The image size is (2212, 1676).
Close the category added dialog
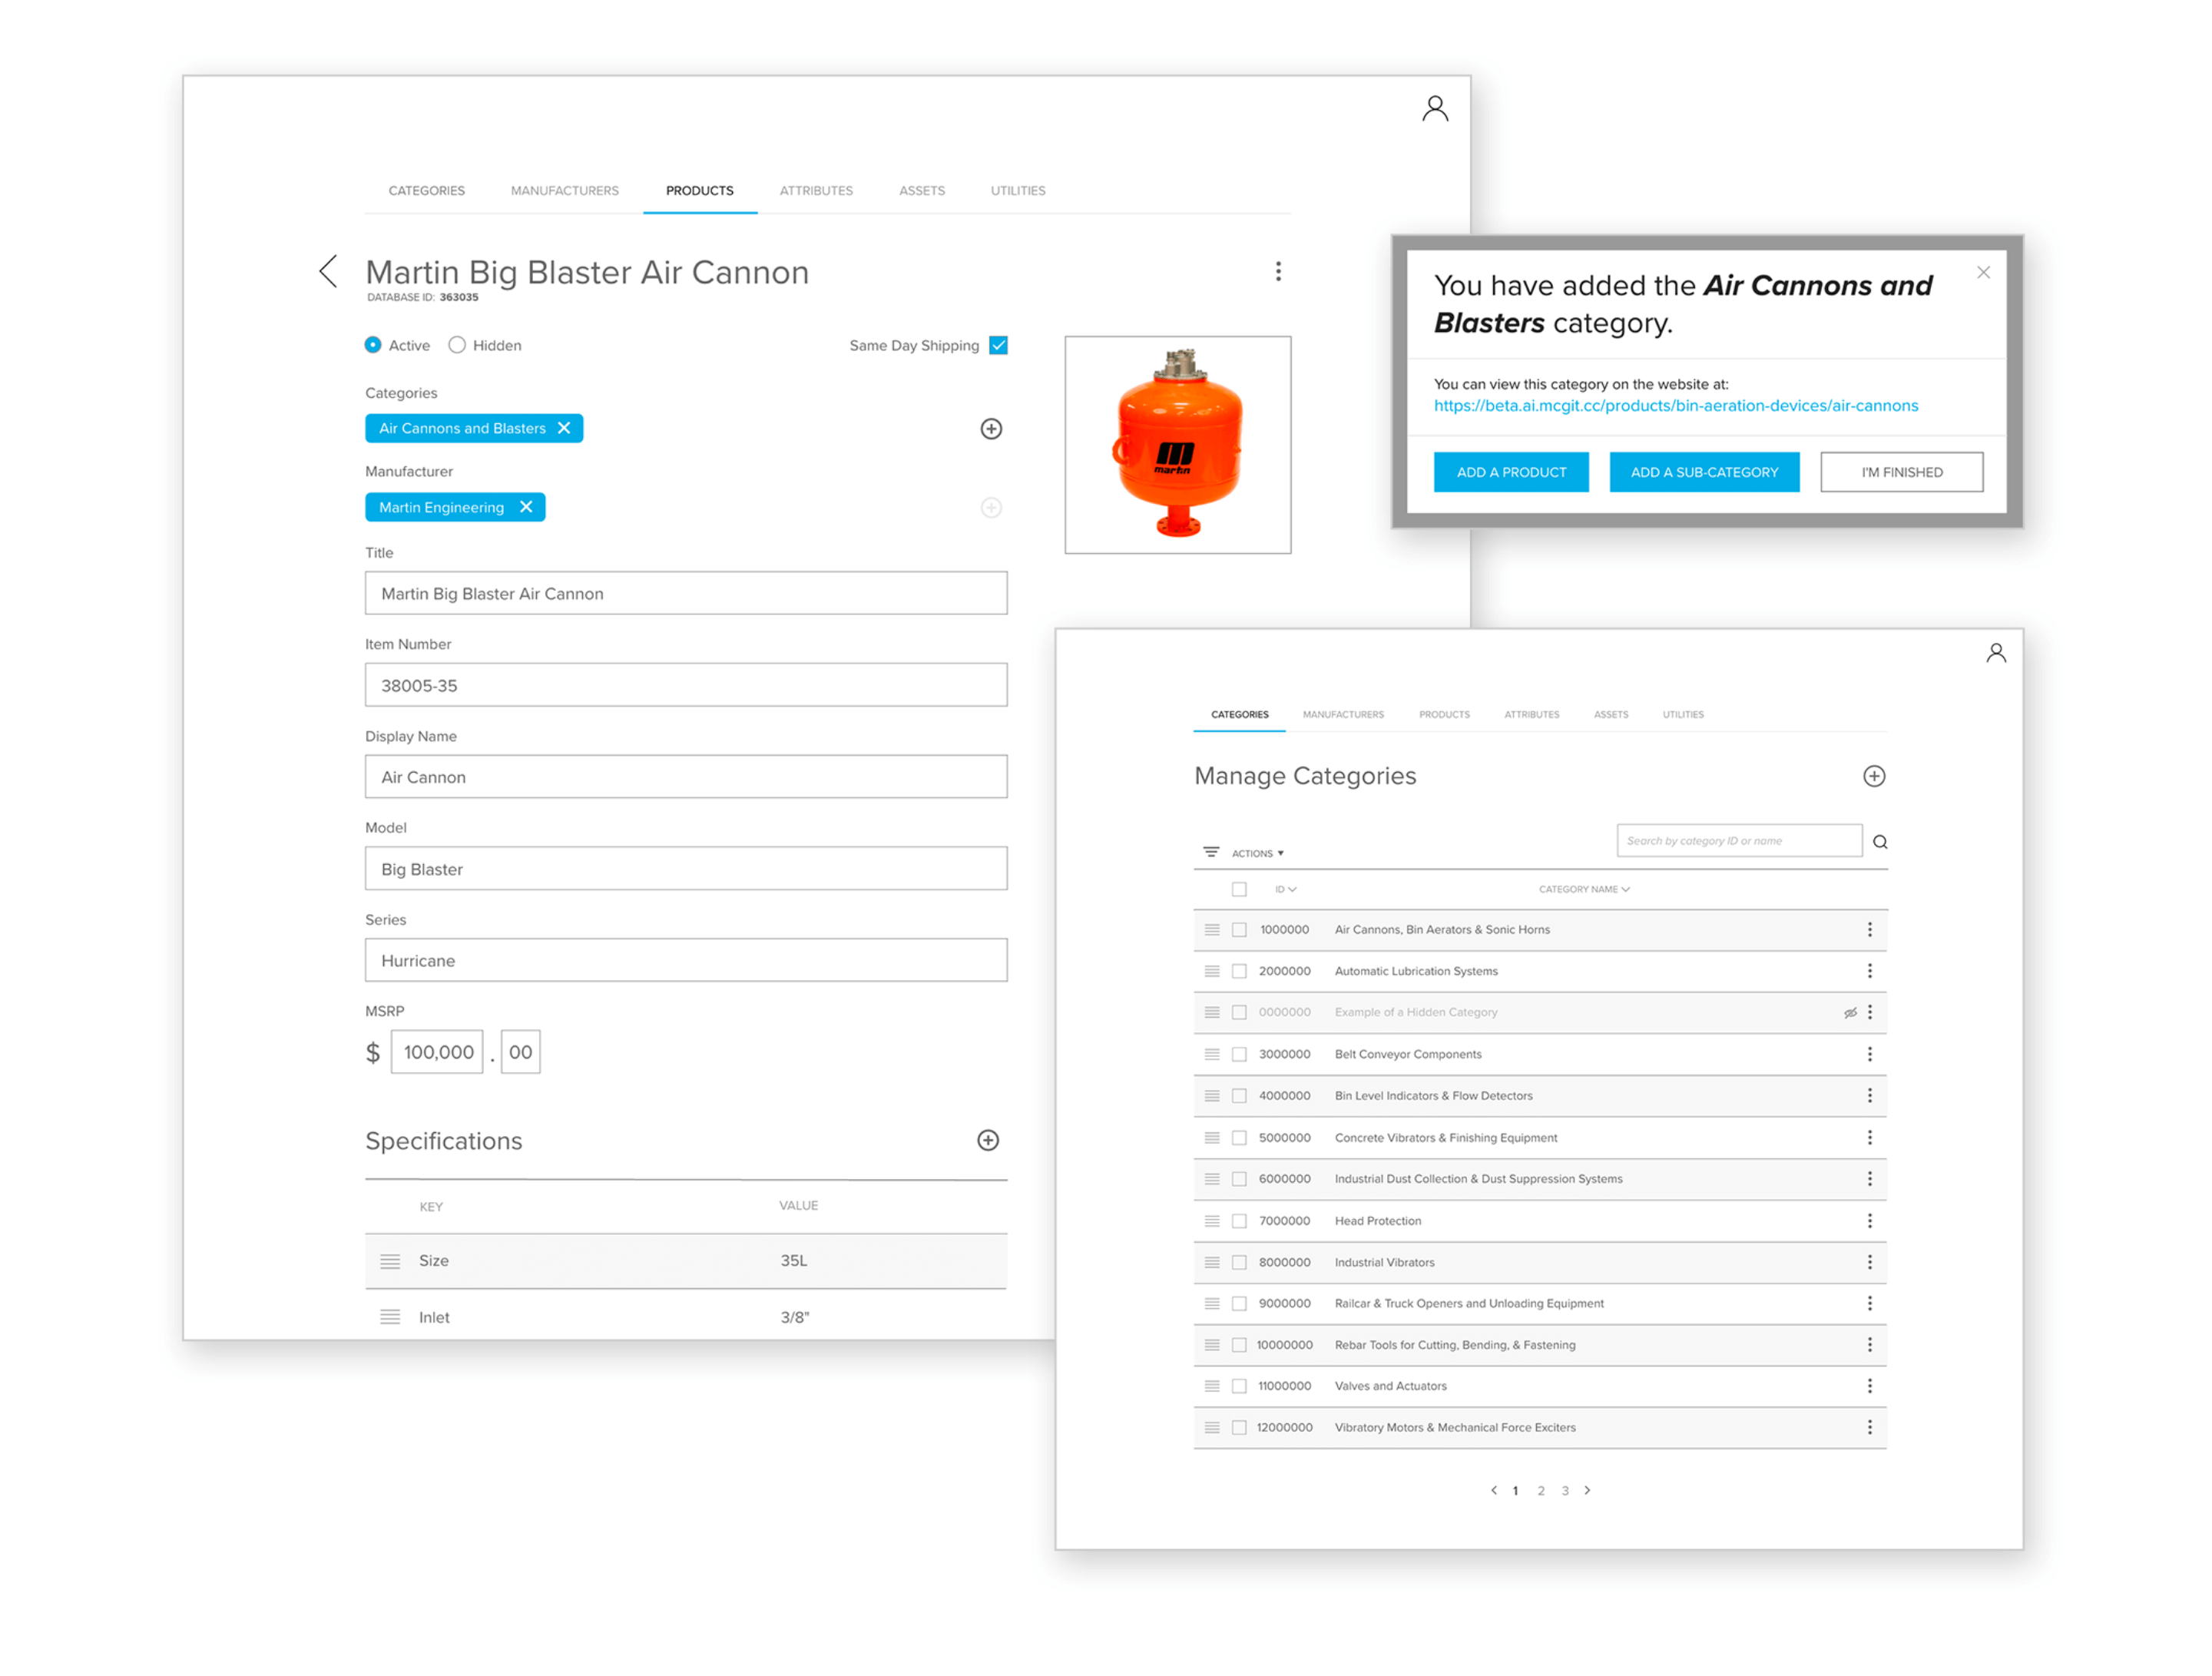1983,272
